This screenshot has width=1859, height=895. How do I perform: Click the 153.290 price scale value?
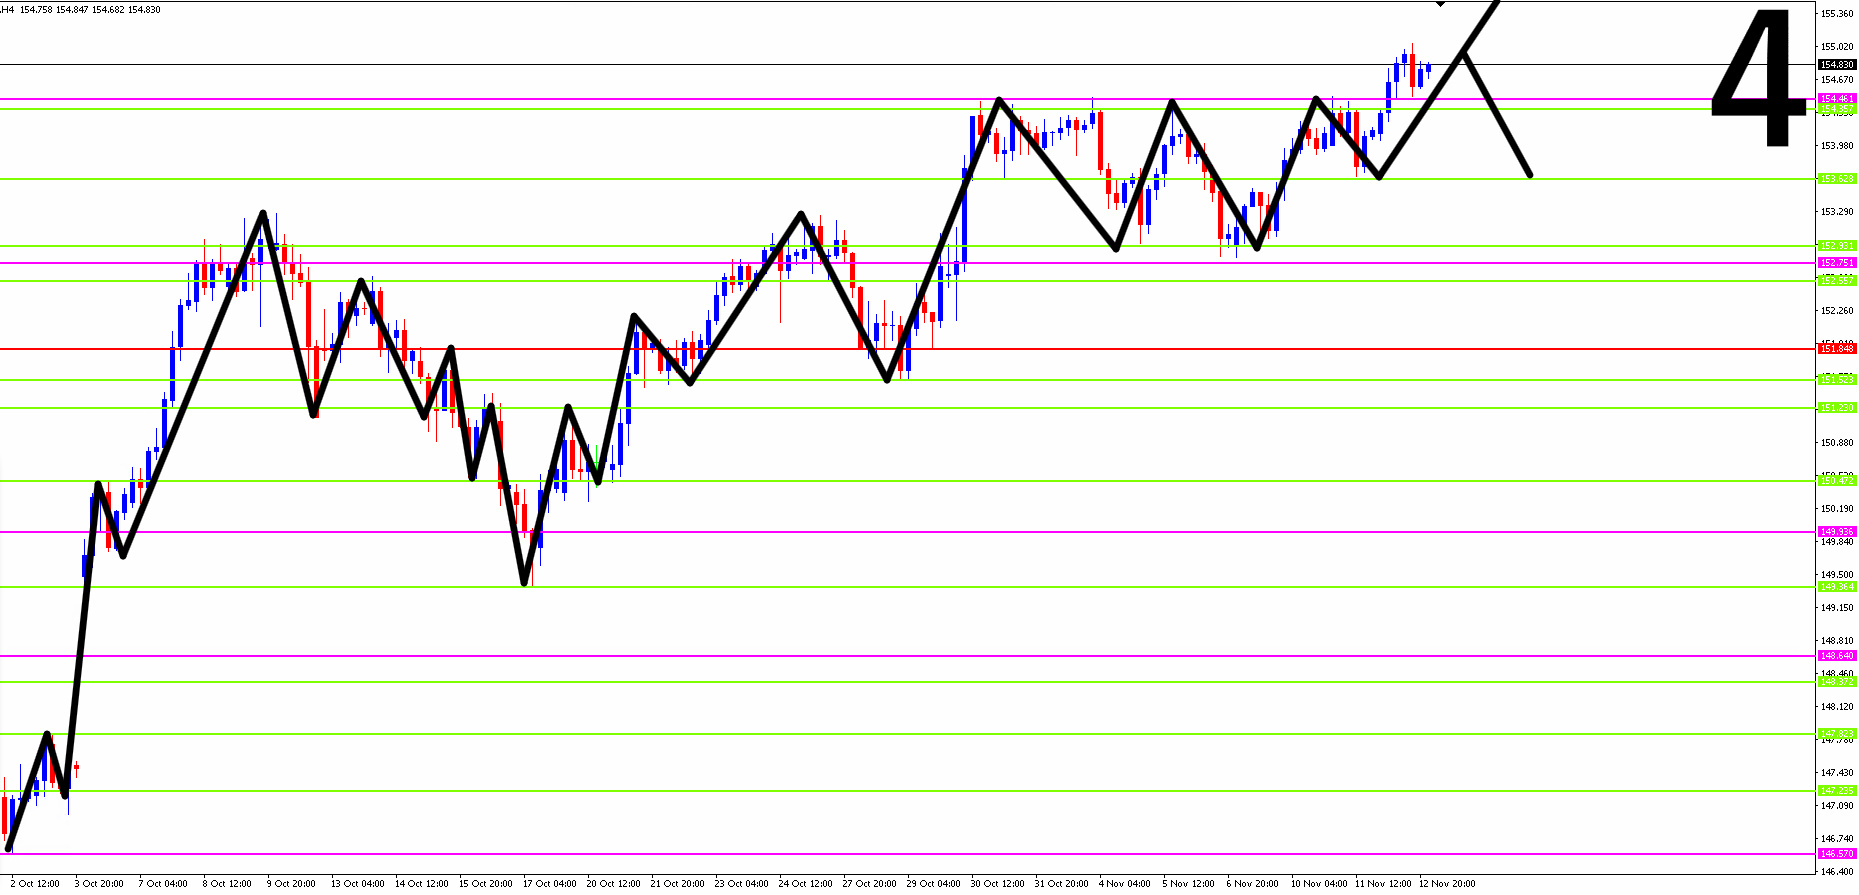[x=1838, y=212]
